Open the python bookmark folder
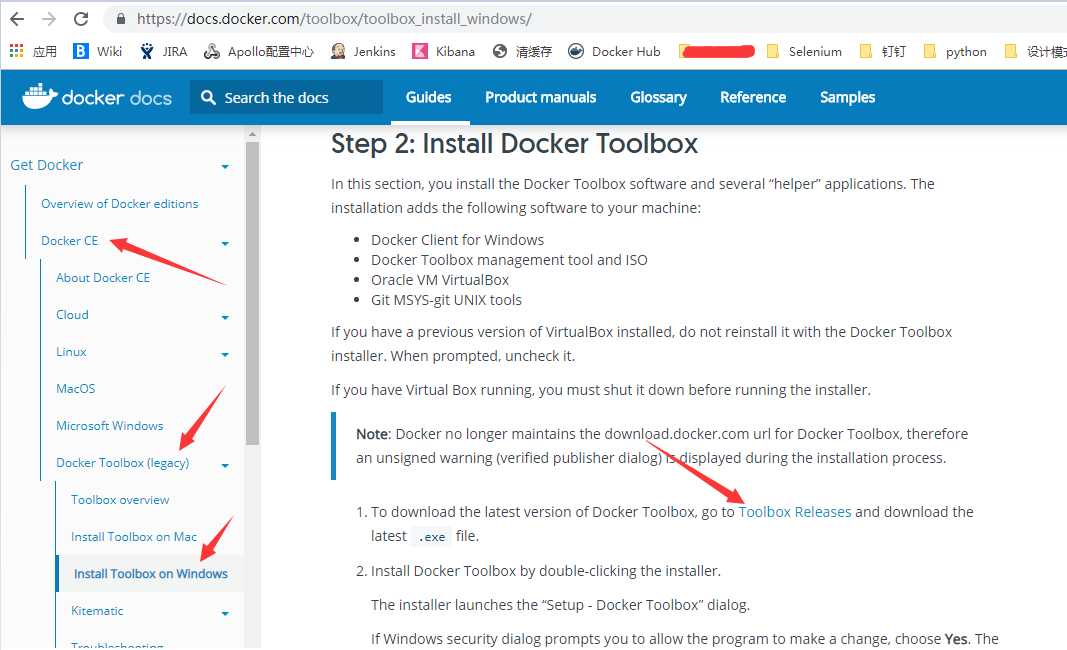 coord(955,51)
